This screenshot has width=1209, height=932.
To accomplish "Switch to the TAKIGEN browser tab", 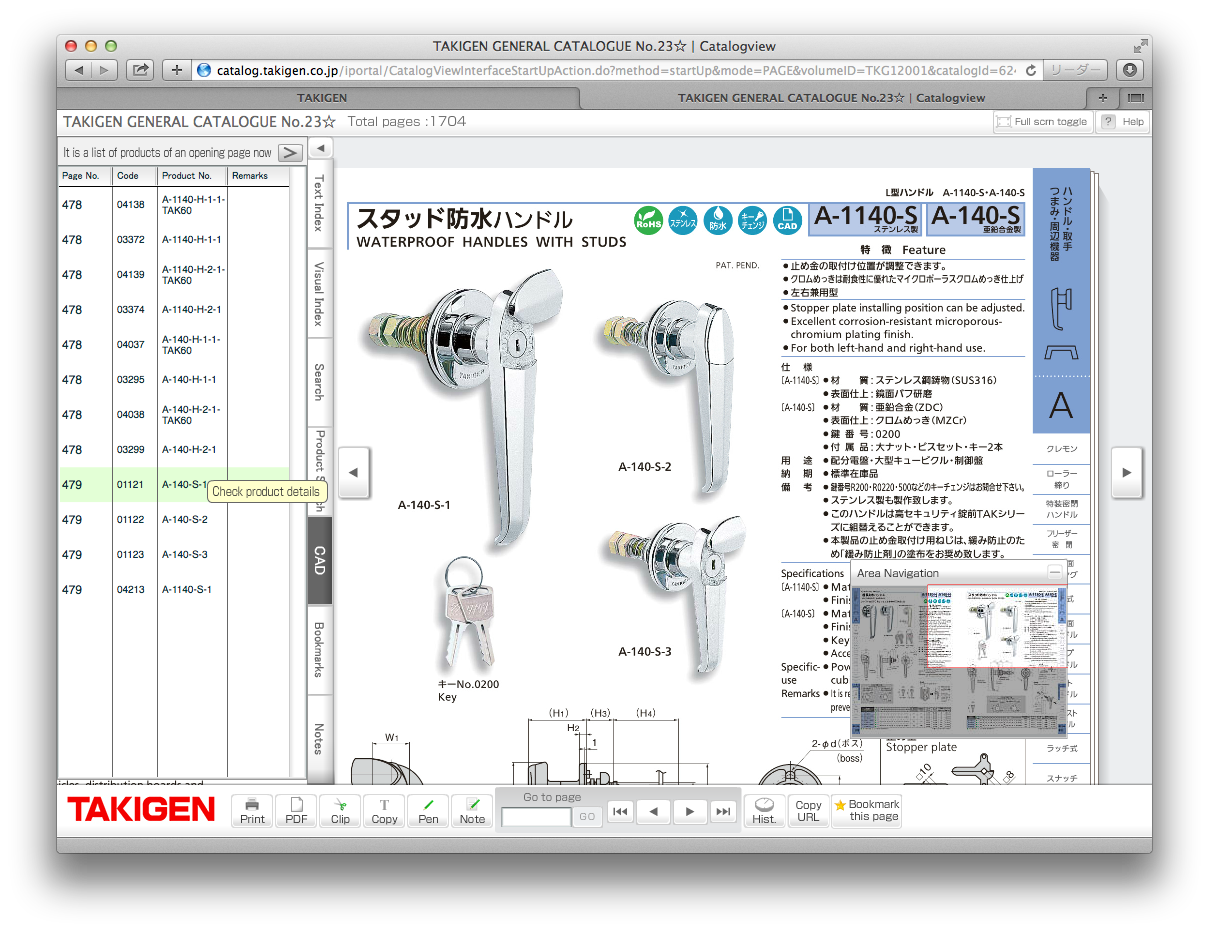I will (x=322, y=98).
